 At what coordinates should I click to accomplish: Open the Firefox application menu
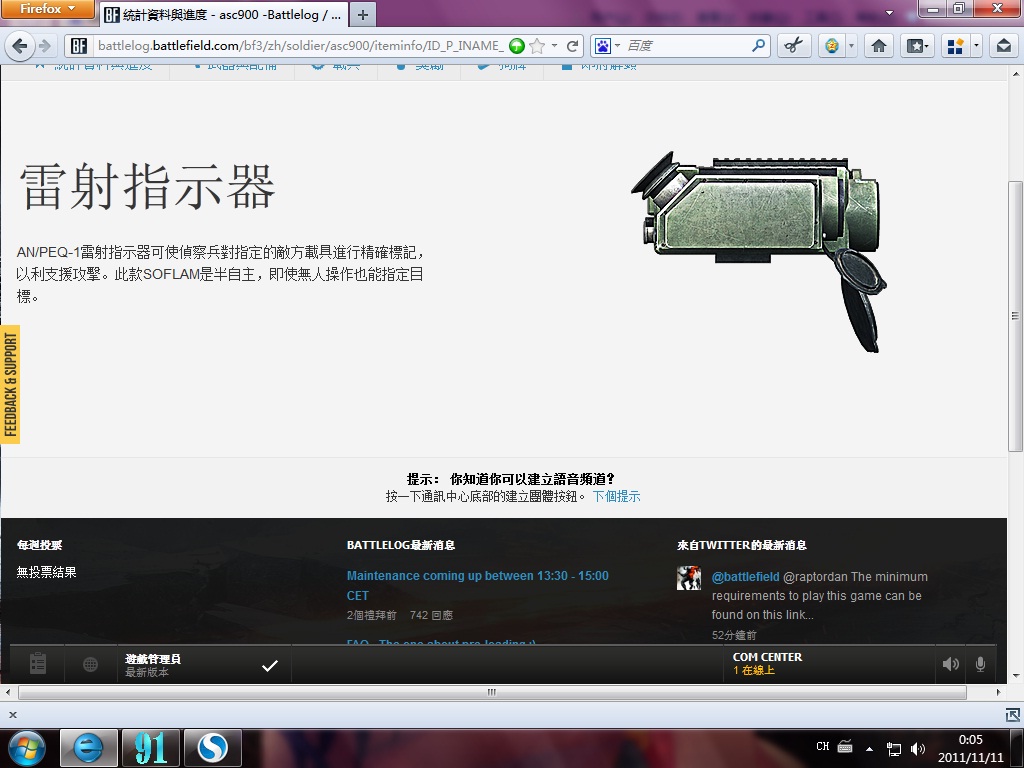47,9
